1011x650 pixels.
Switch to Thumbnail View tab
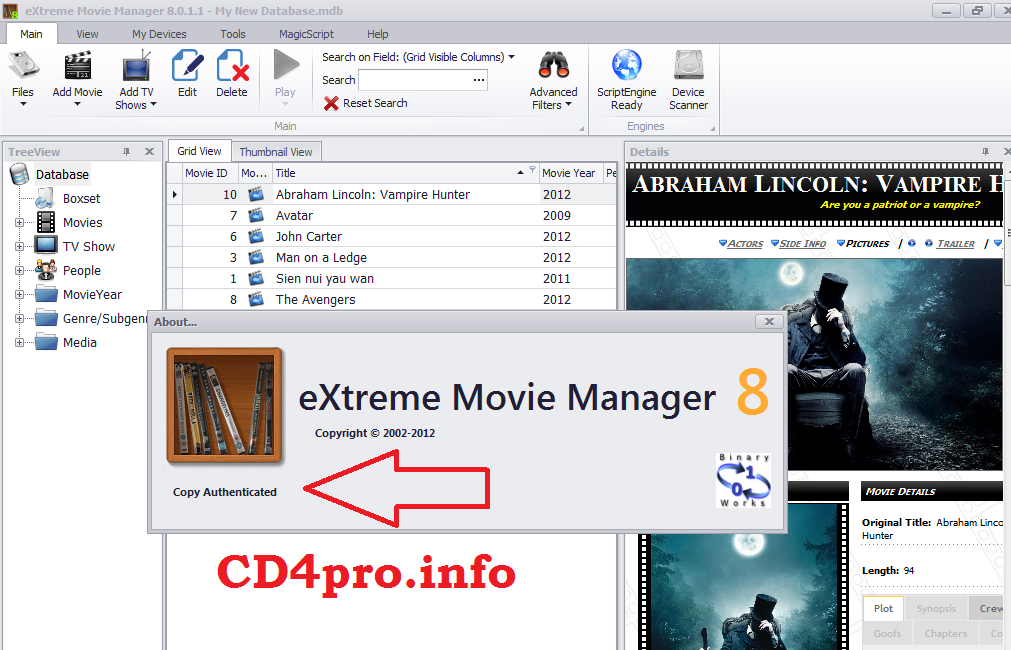(x=276, y=152)
